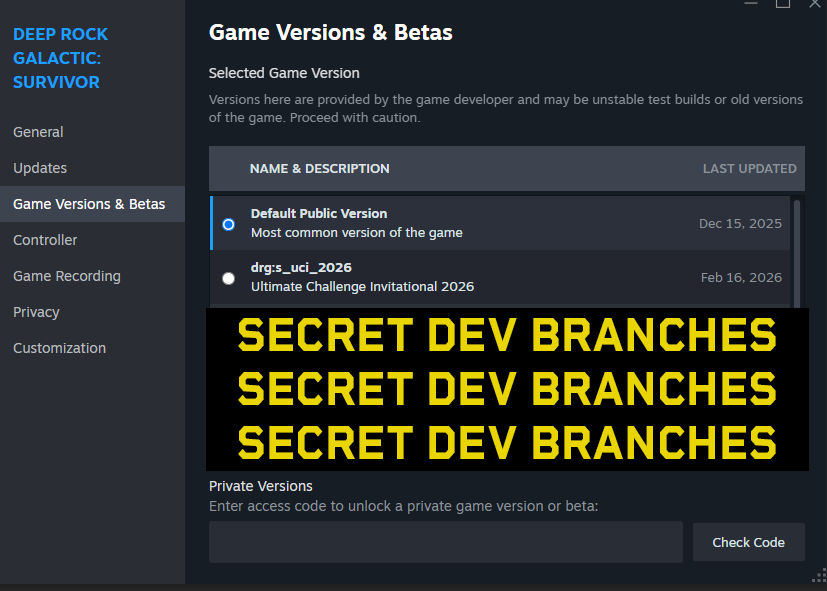Close the properties window

(x=815, y=4)
